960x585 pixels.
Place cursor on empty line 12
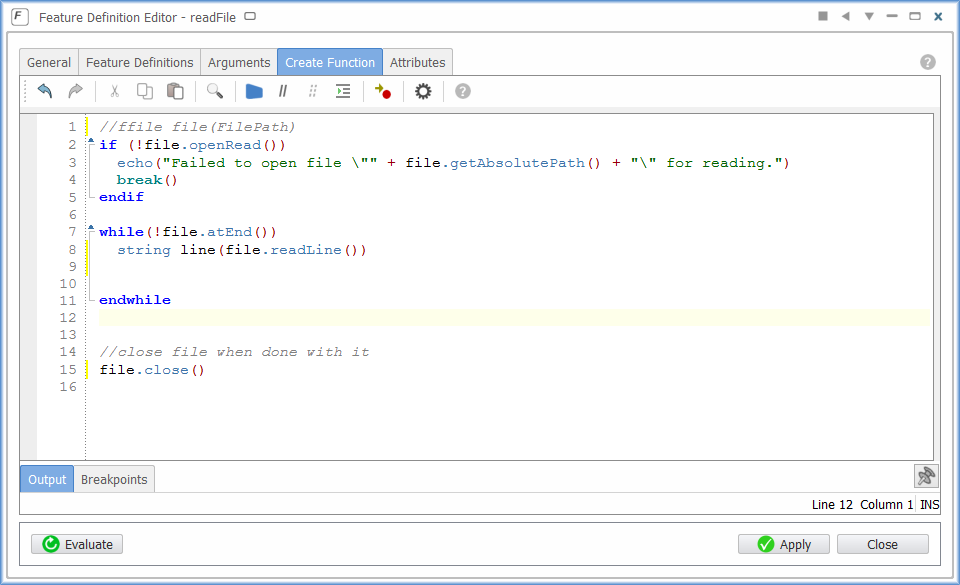point(514,318)
